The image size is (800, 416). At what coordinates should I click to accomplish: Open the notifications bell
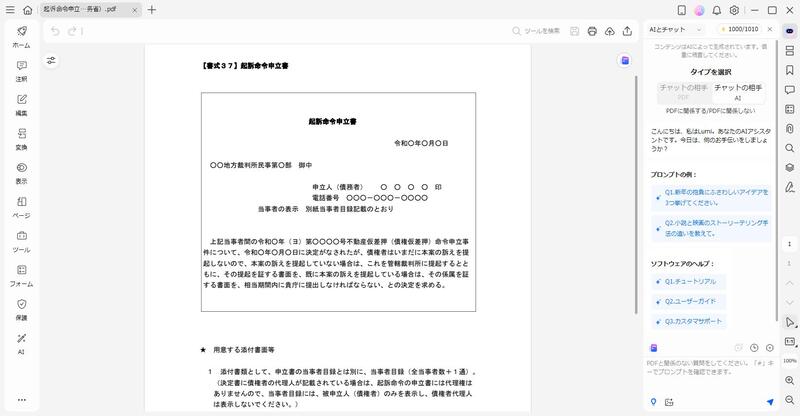point(717,10)
